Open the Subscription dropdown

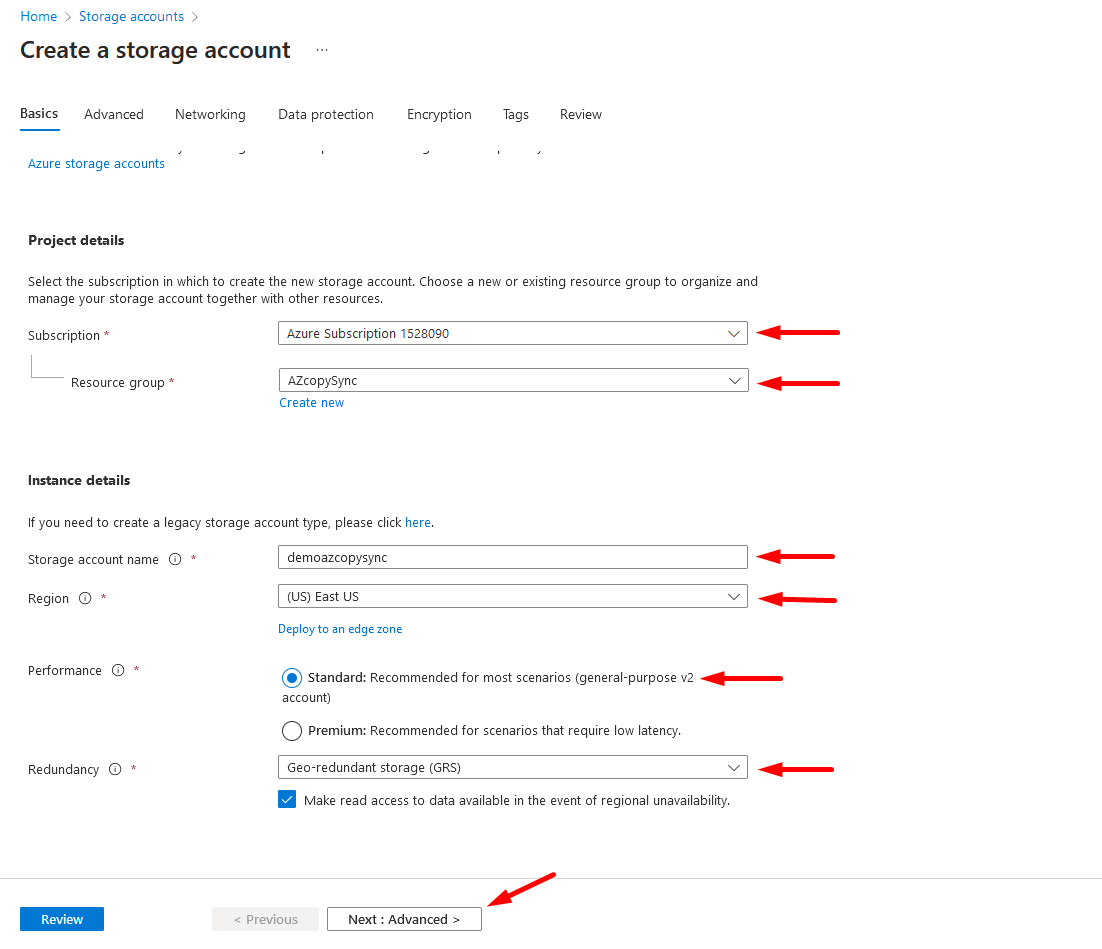click(735, 333)
